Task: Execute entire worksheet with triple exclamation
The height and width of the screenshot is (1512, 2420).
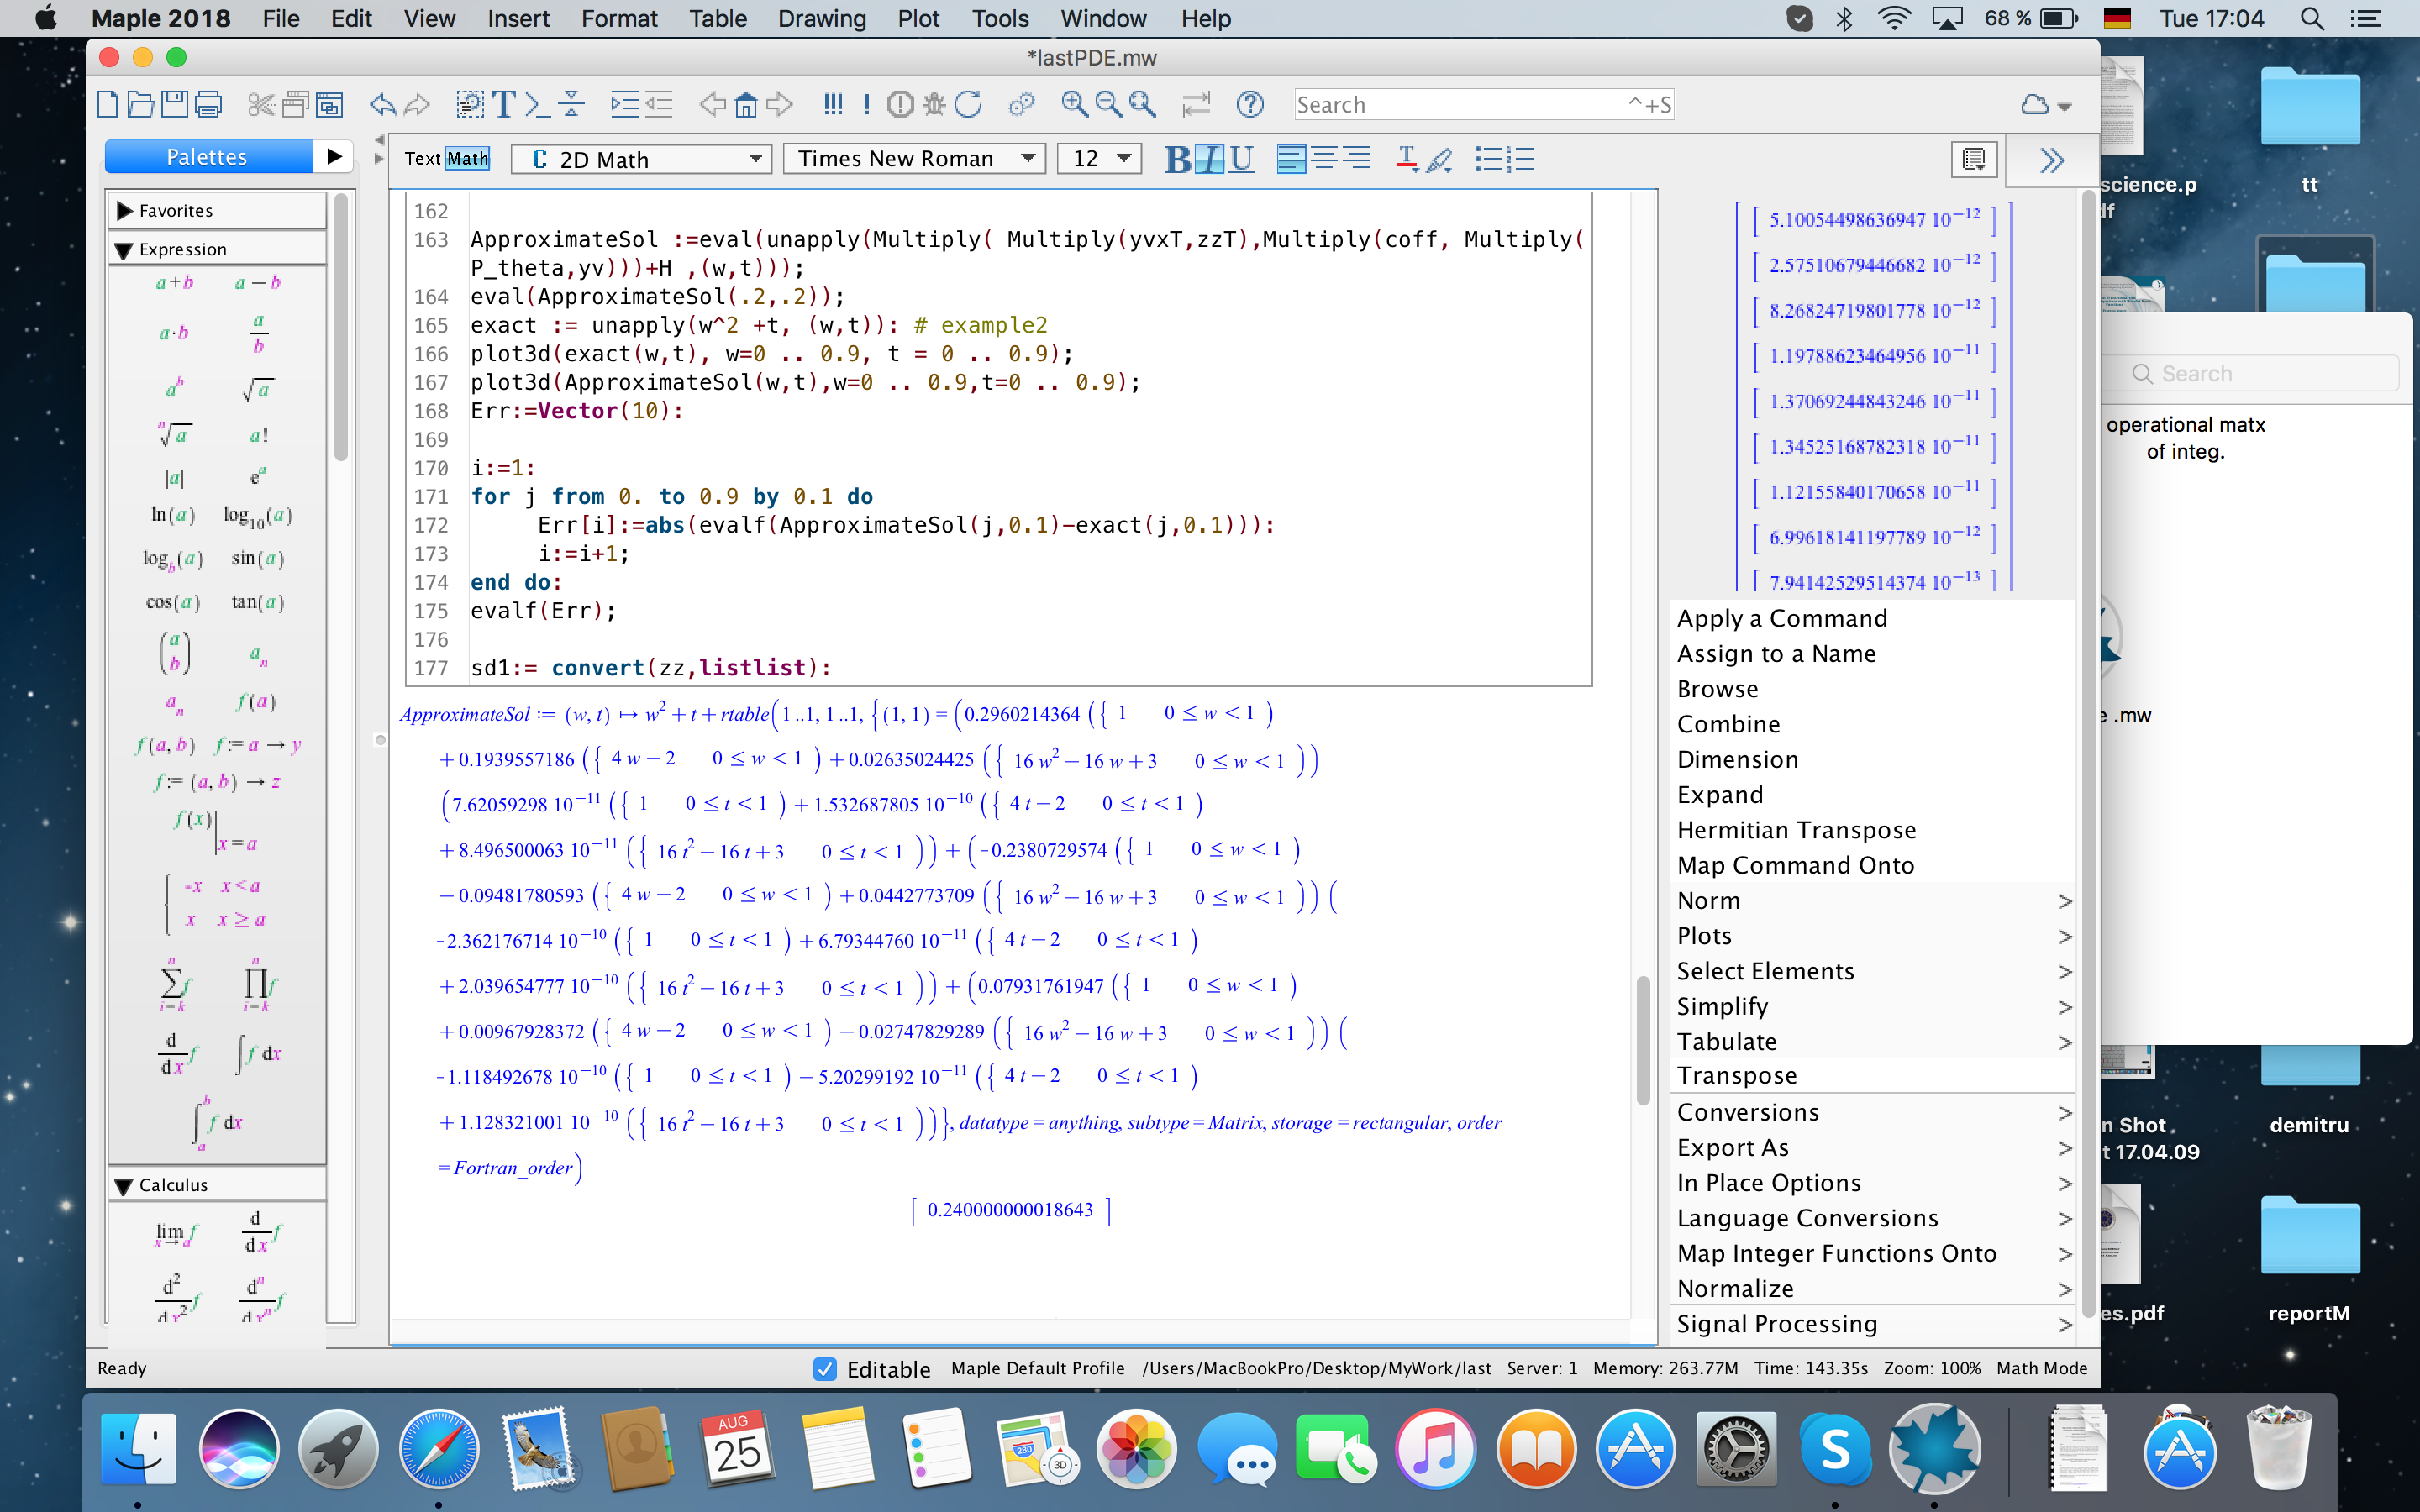Action: point(832,104)
